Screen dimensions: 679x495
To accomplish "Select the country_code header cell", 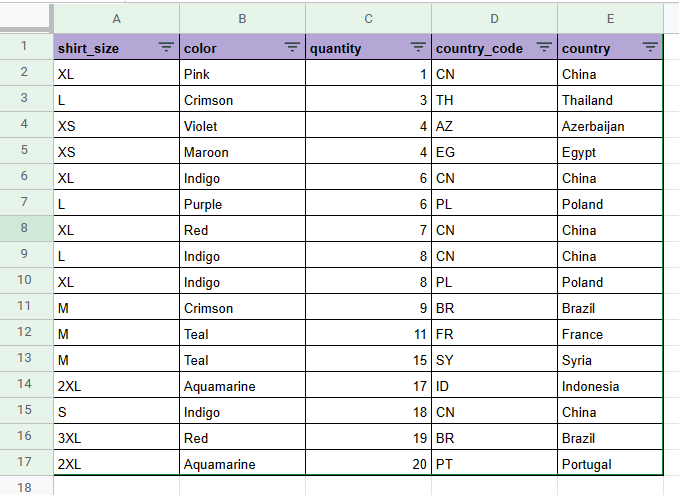I will point(495,47).
